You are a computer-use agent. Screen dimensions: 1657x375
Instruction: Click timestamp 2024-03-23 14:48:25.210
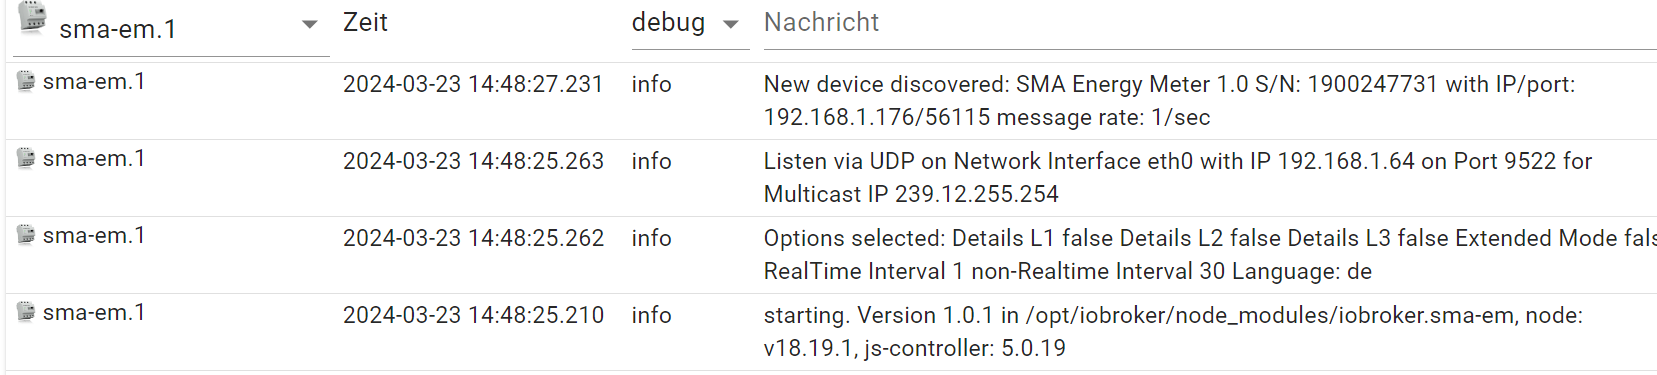[x=473, y=315]
